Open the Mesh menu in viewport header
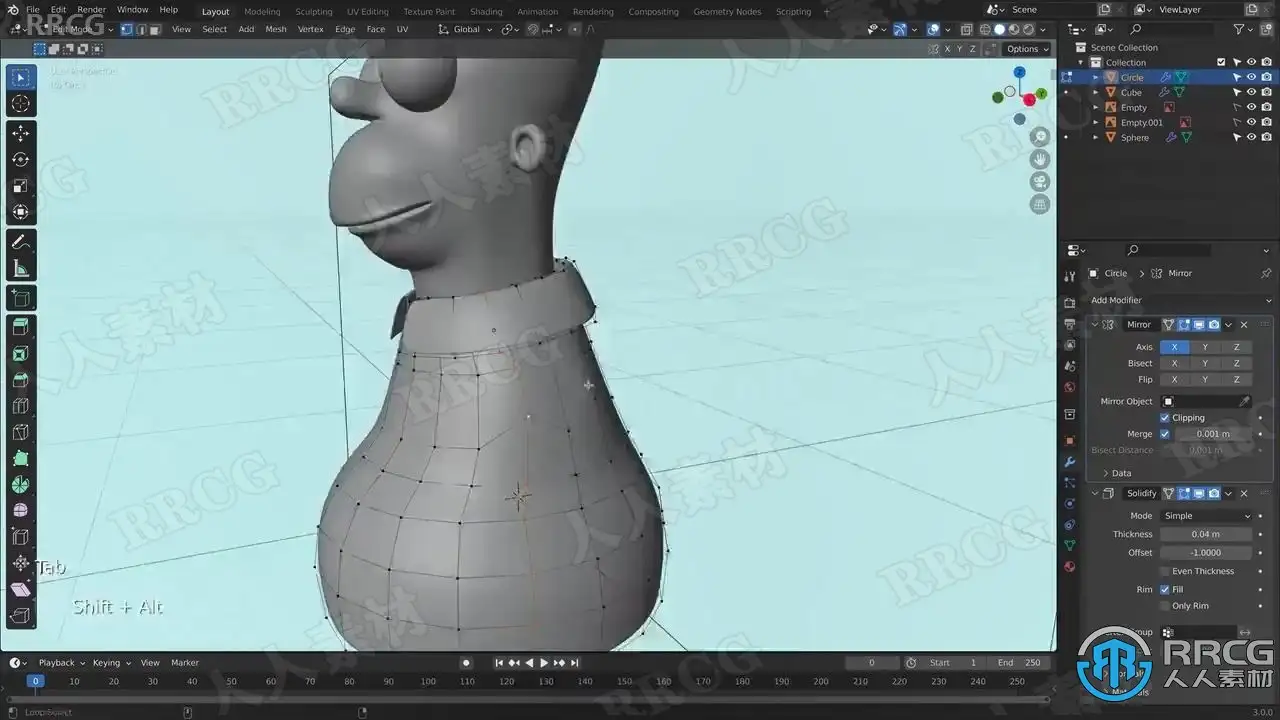Image resolution: width=1280 pixels, height=720 pixels. (x=276, y=29)
